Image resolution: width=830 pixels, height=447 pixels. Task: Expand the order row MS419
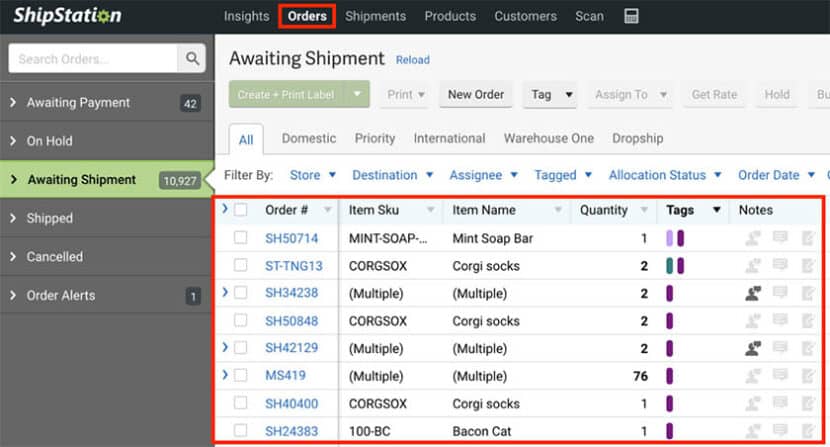coord(224,375)
